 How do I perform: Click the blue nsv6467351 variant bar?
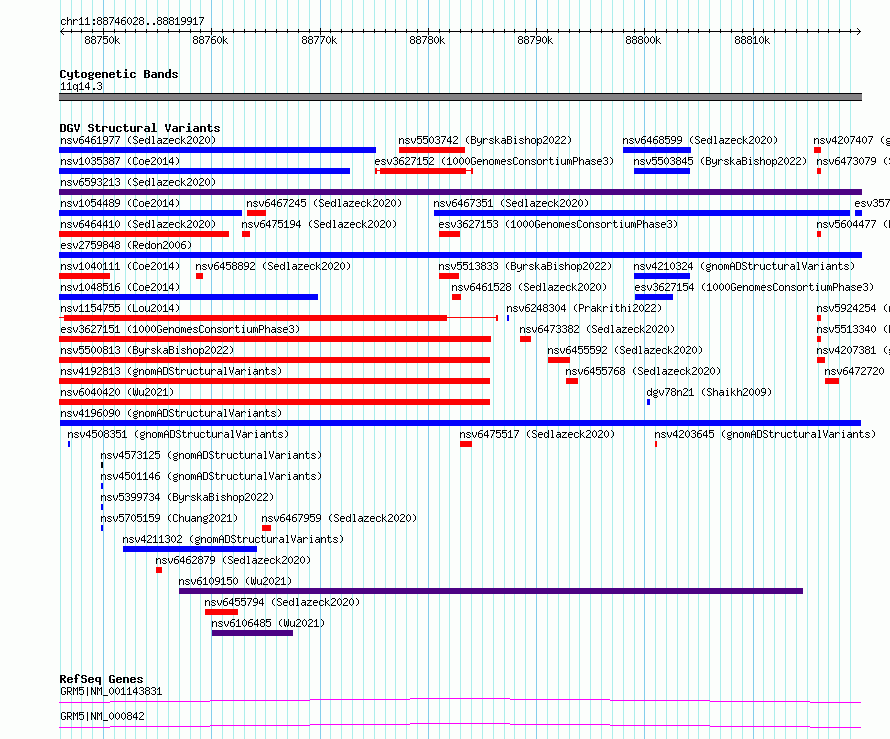(x=642, y=213)
